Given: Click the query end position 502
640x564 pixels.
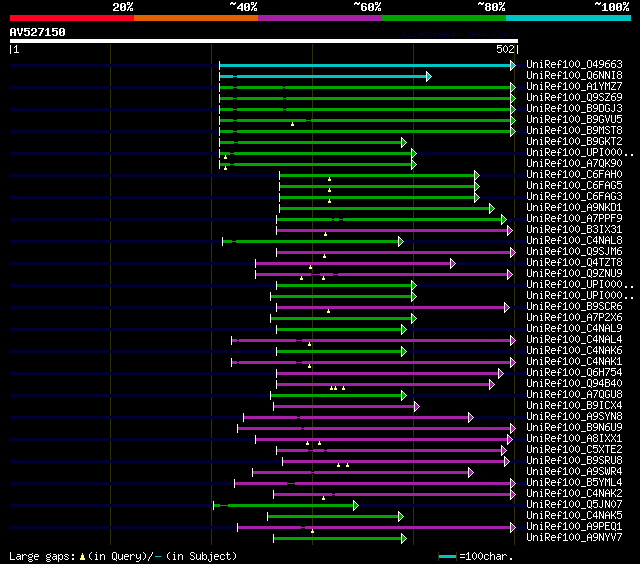Looking at the screenshot, I should (505, 49).
